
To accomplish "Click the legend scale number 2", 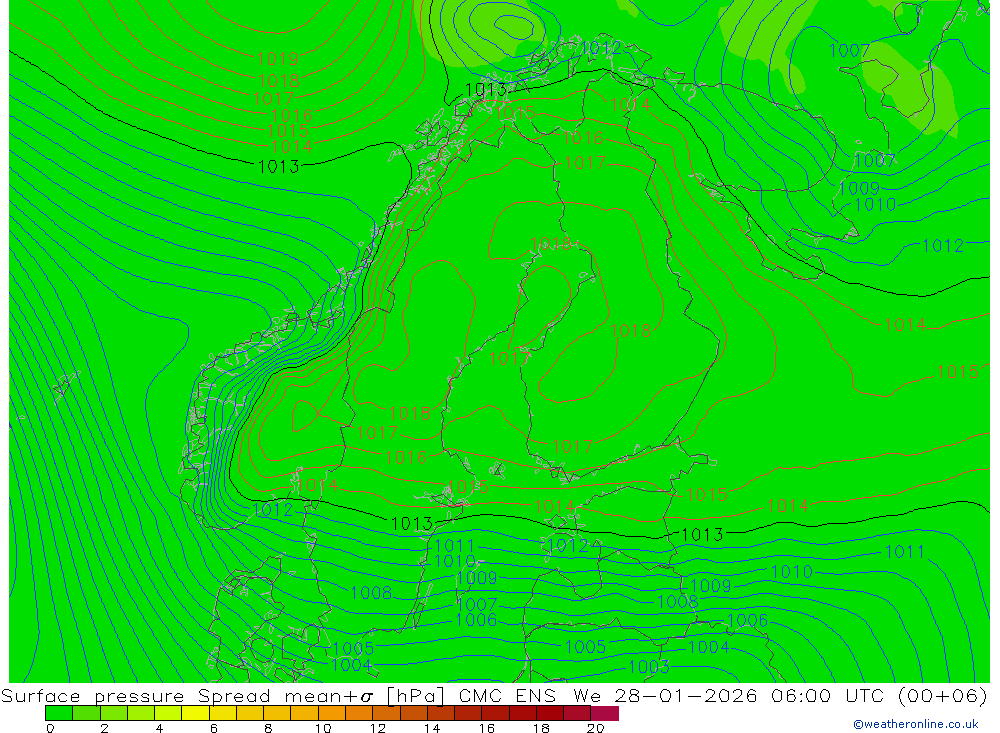I will tap(105, 728).
